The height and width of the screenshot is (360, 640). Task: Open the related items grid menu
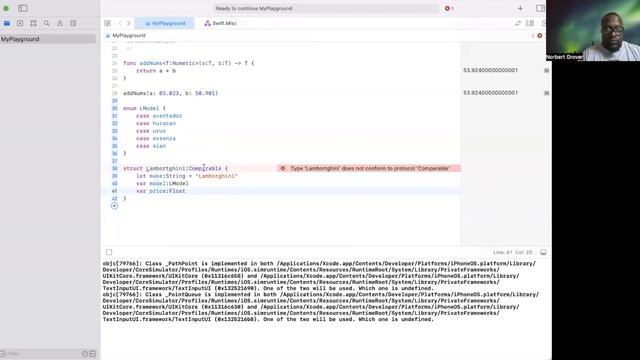[x=107, y=23]
